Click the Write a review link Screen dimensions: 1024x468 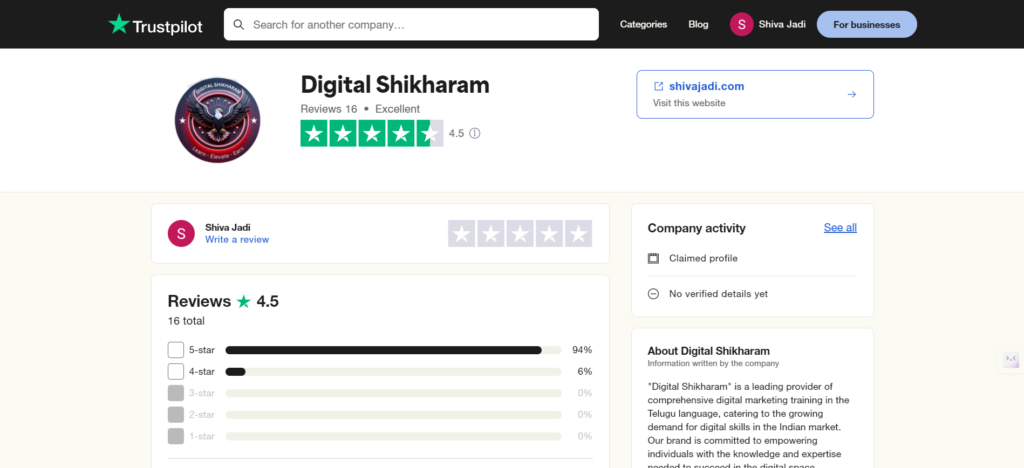237,240
